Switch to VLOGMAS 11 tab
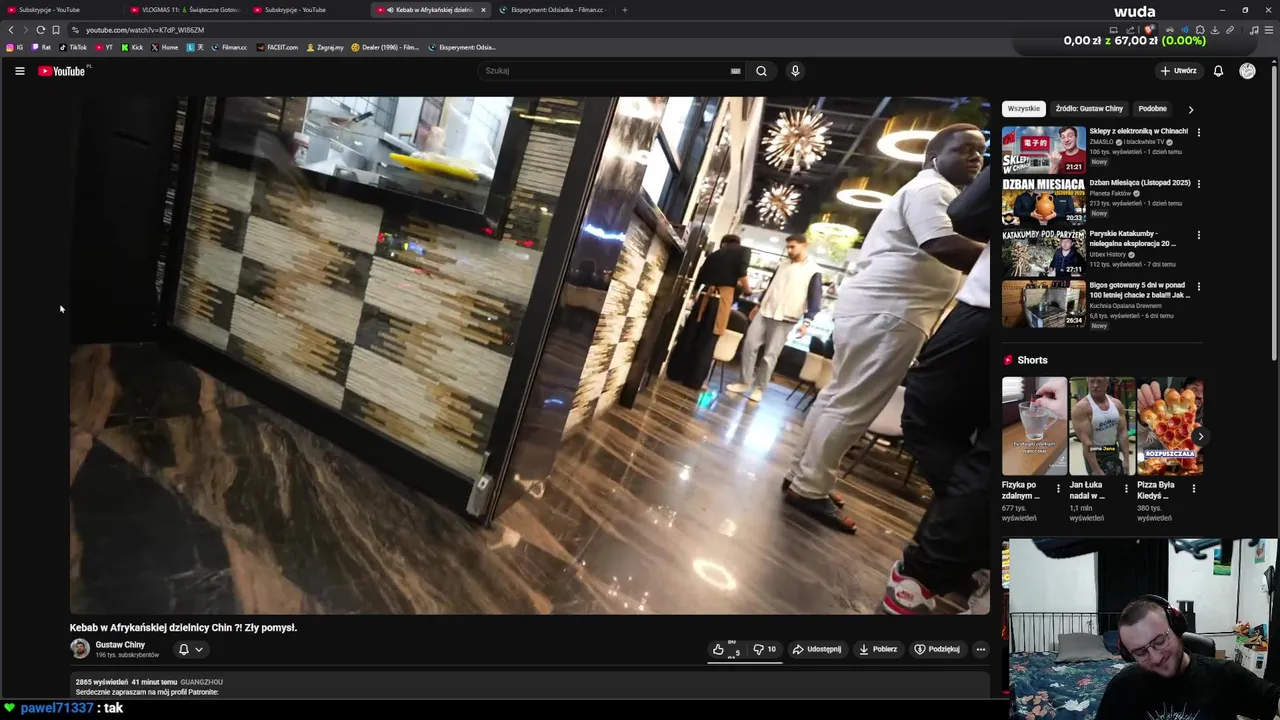 [x=185, y=10]
